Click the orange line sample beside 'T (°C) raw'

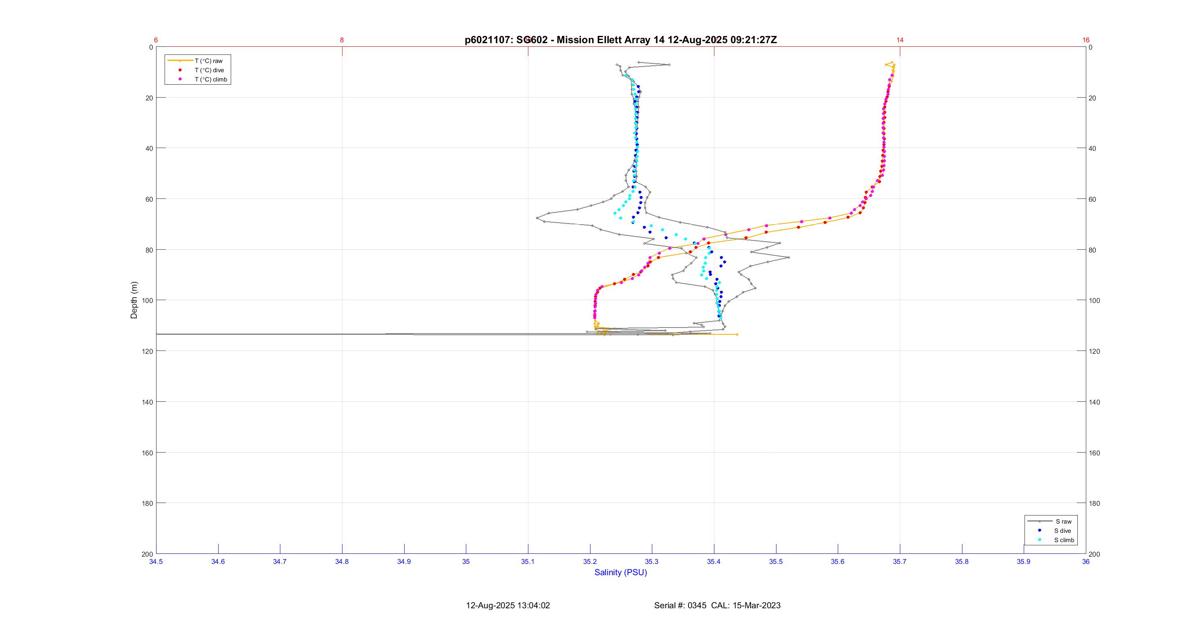coord(179,61)
